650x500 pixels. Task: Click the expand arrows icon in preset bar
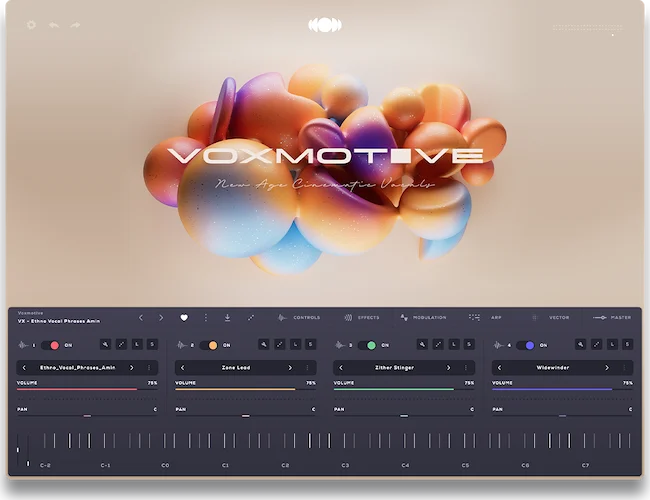tap(251, 318)
